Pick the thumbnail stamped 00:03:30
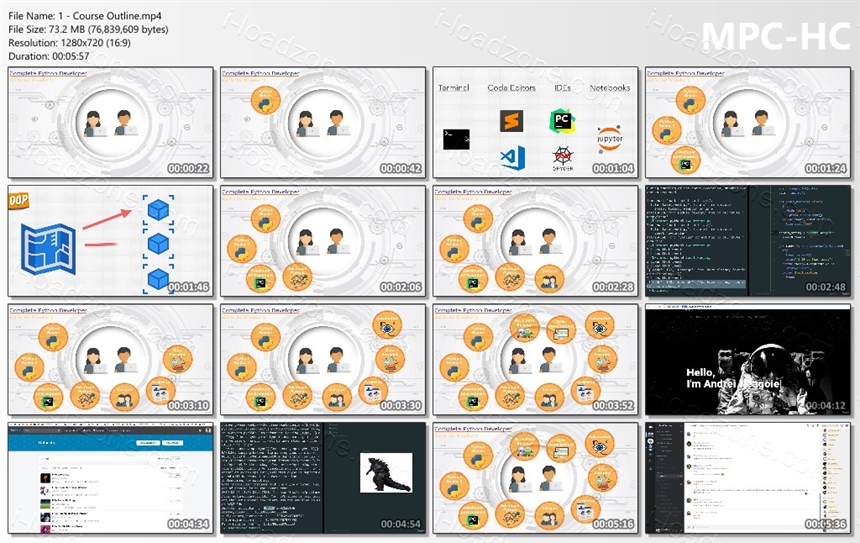This screenshot has width=860, height=543. (323, 359)
